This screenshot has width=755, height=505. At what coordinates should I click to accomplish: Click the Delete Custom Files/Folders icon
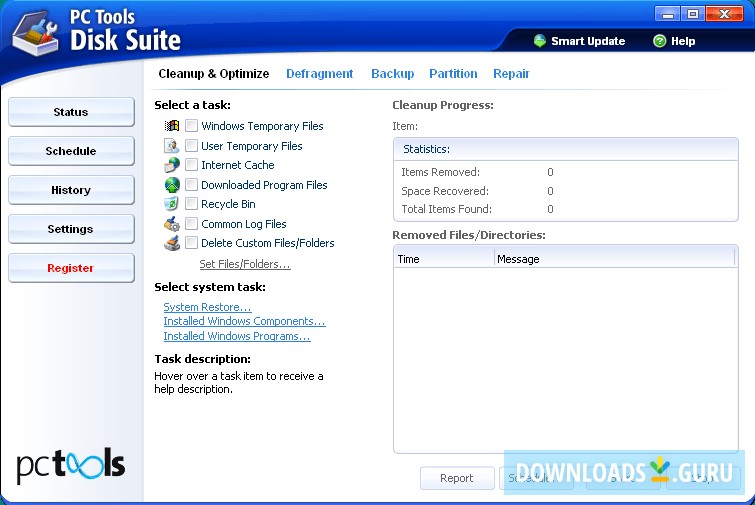point(172,243)
